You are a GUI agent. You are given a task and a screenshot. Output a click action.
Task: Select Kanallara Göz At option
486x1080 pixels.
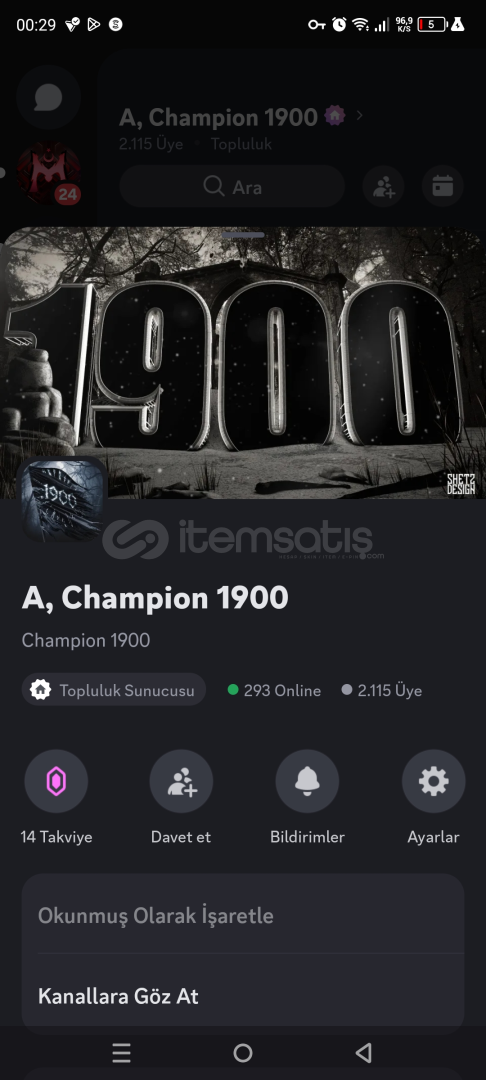coord(243,995)
